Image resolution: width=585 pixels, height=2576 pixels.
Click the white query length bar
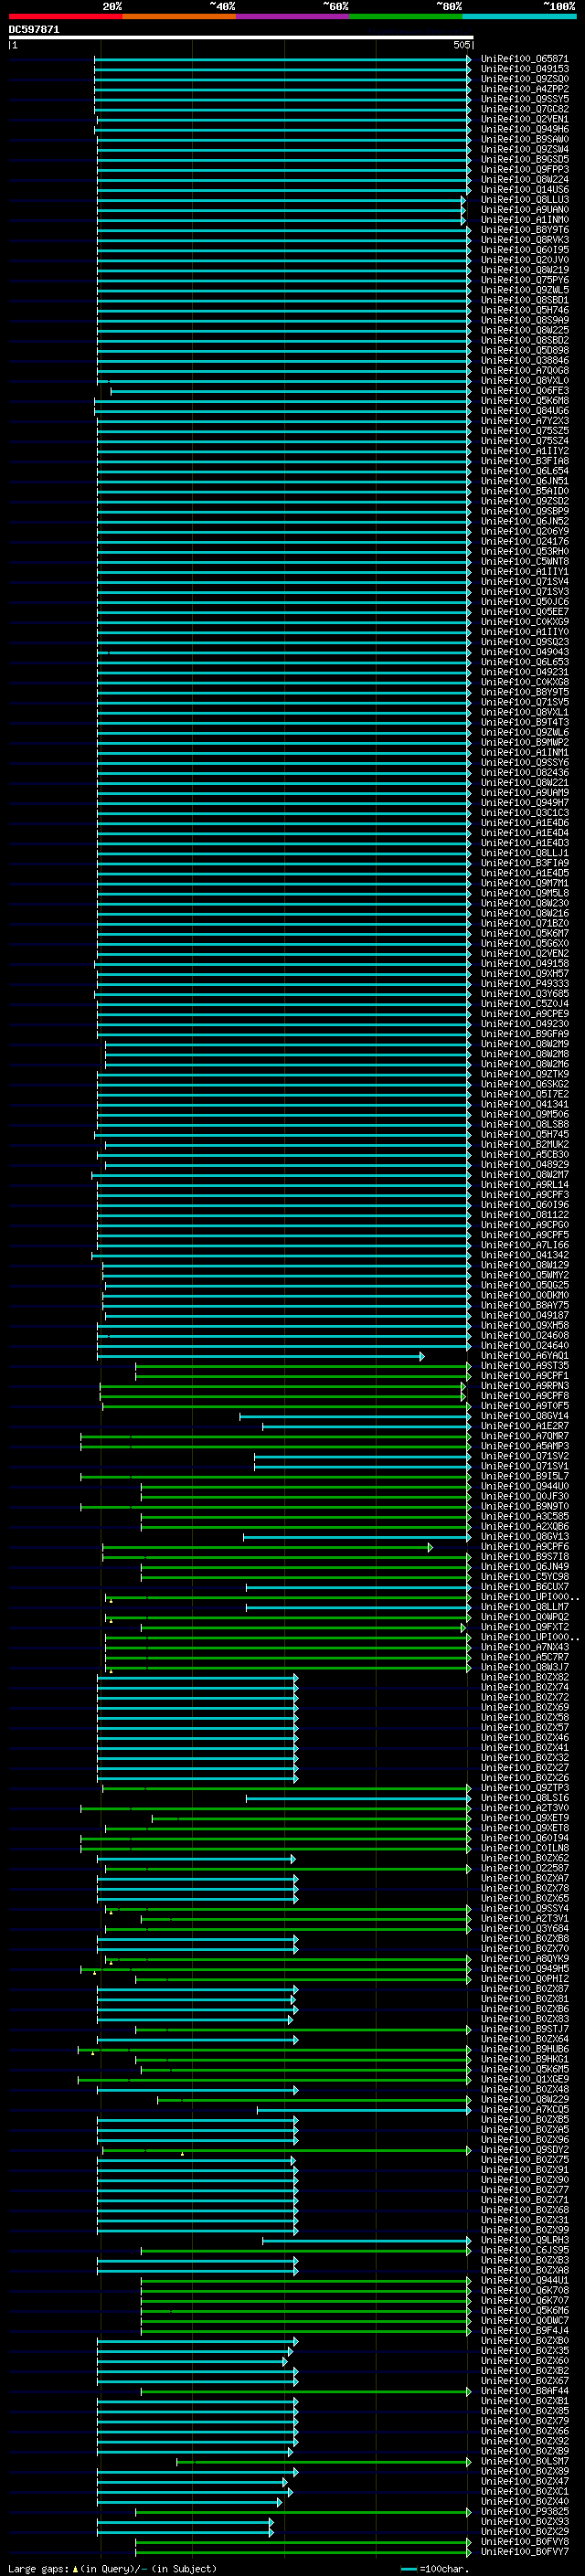click(x=241, y=38)
